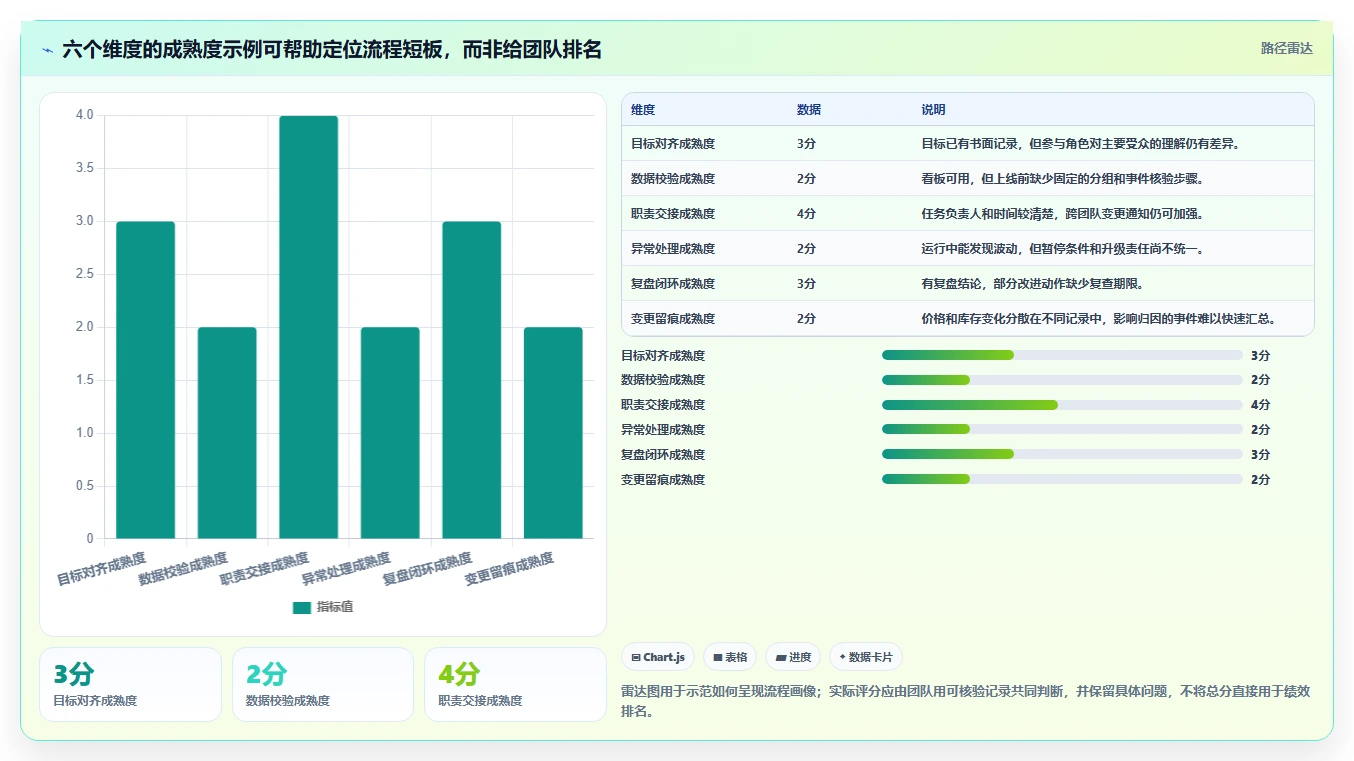Image resolution: width=1354 pixels, height=761 pixels.
Task: Open the 2分 数据校验成熟度 data card
Action: click(x=323, y=685)
